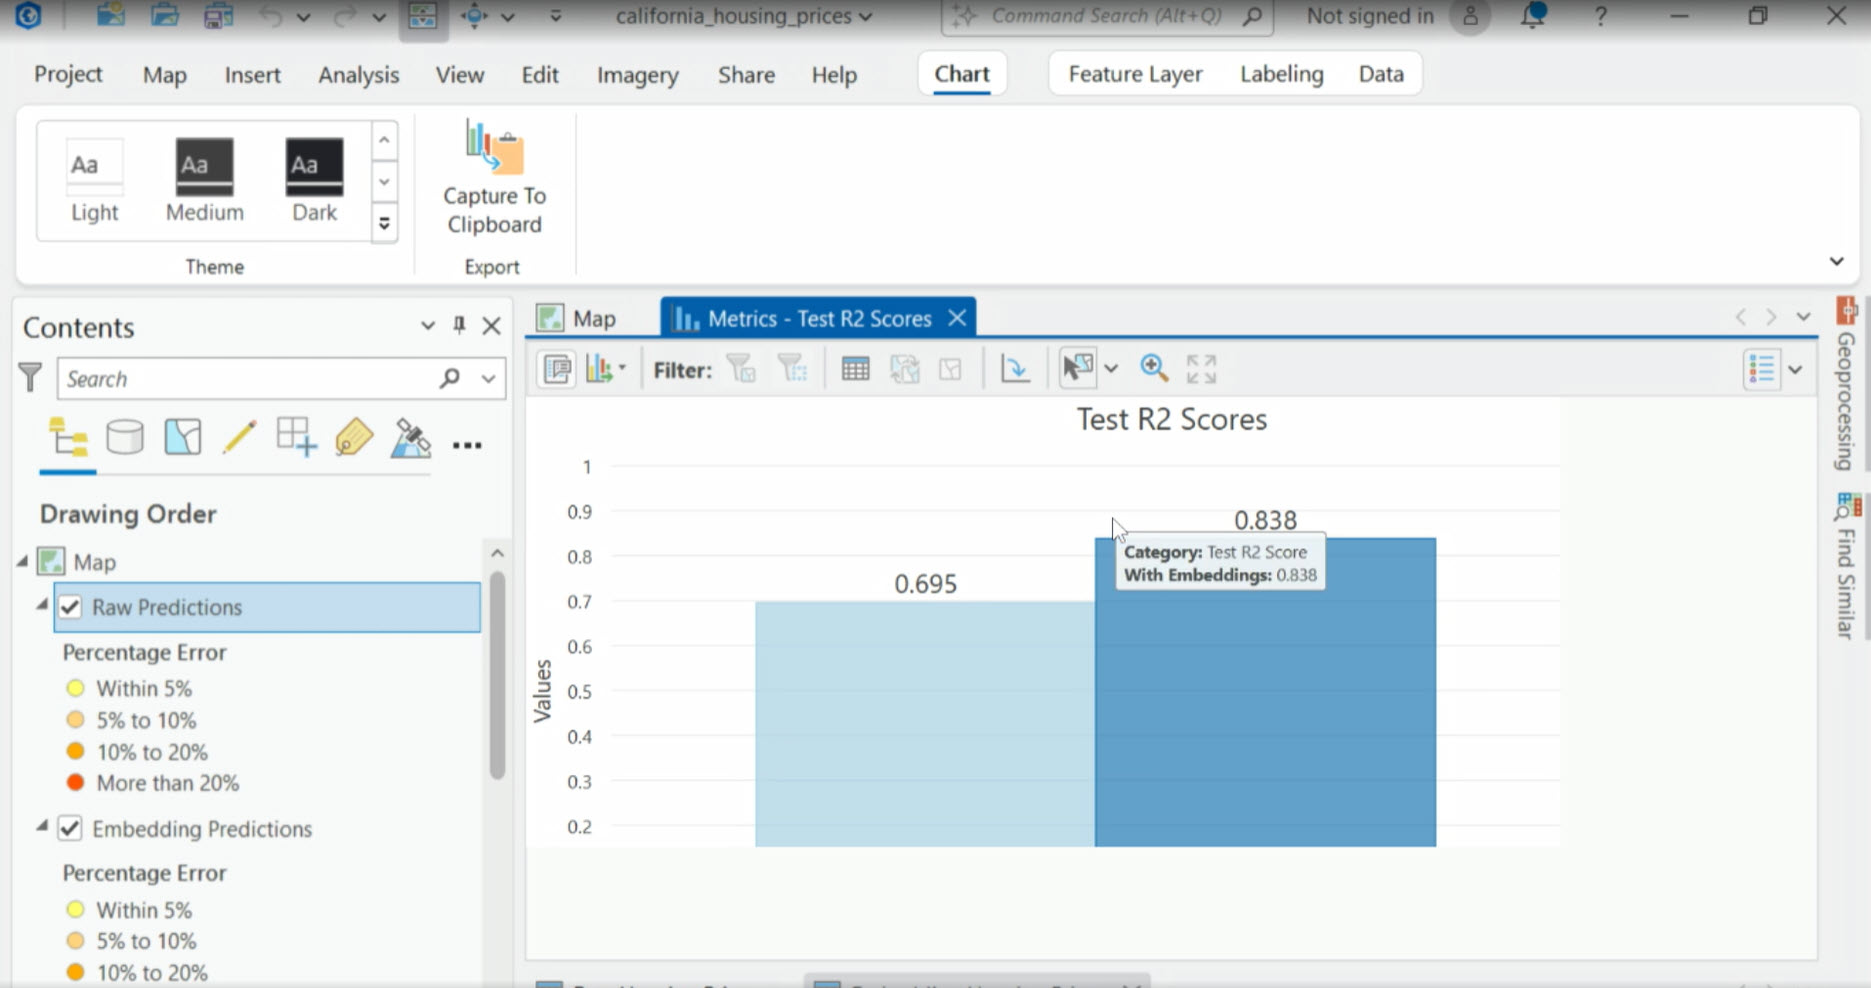Filter chart by selection

[x=741, y=369]
